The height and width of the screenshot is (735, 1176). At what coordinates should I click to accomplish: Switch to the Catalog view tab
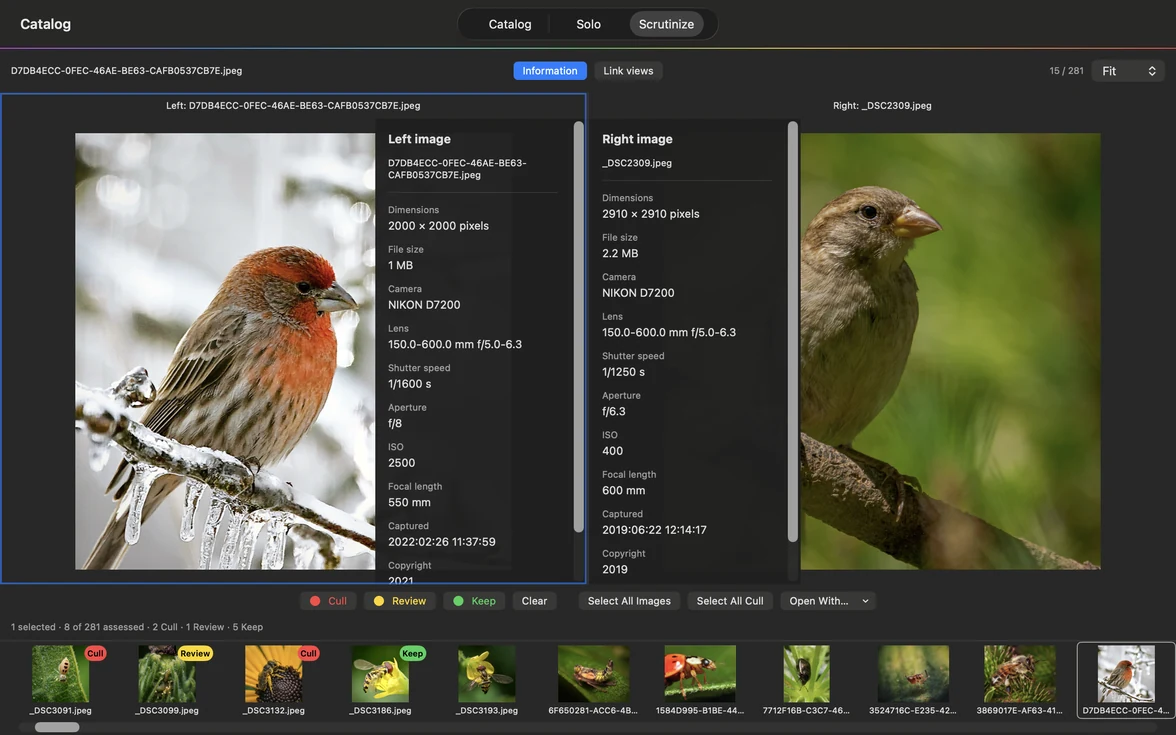pyautogui.click(x=509, y=24)
